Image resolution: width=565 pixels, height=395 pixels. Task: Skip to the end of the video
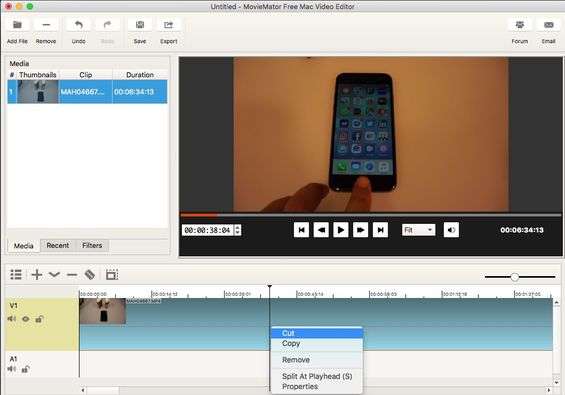380,230
